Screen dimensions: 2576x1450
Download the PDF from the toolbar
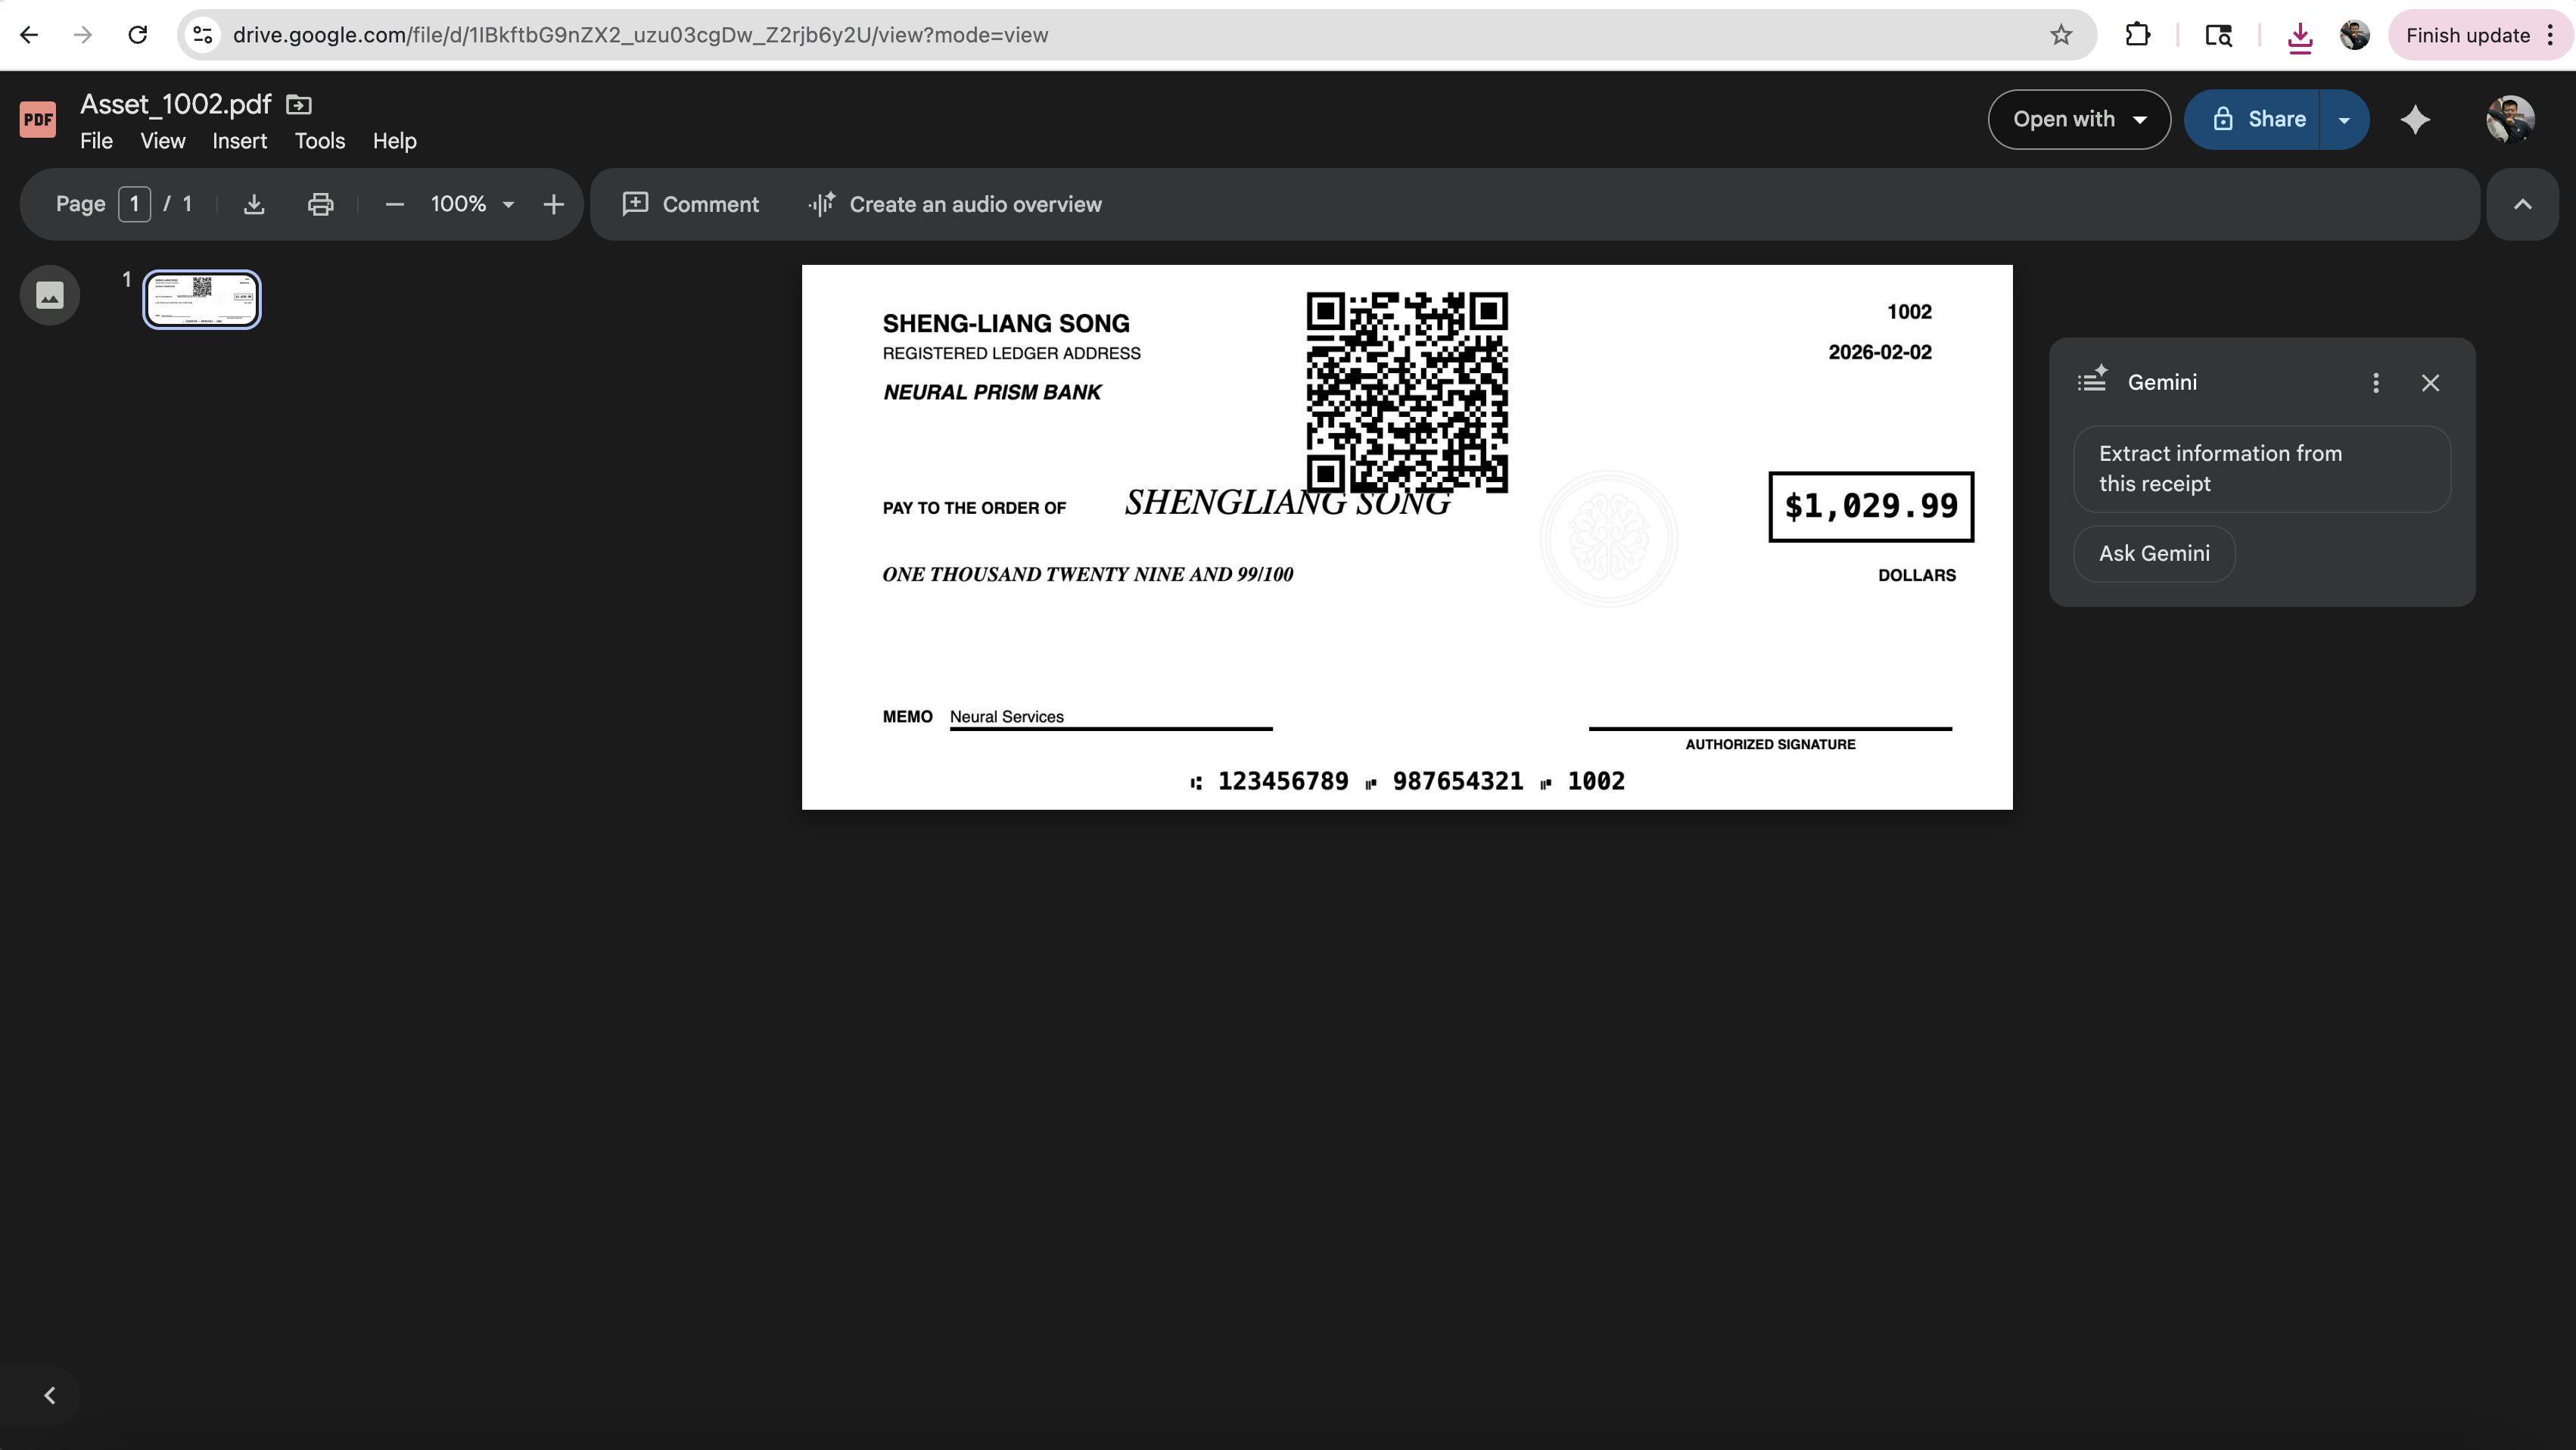point(254,204)
